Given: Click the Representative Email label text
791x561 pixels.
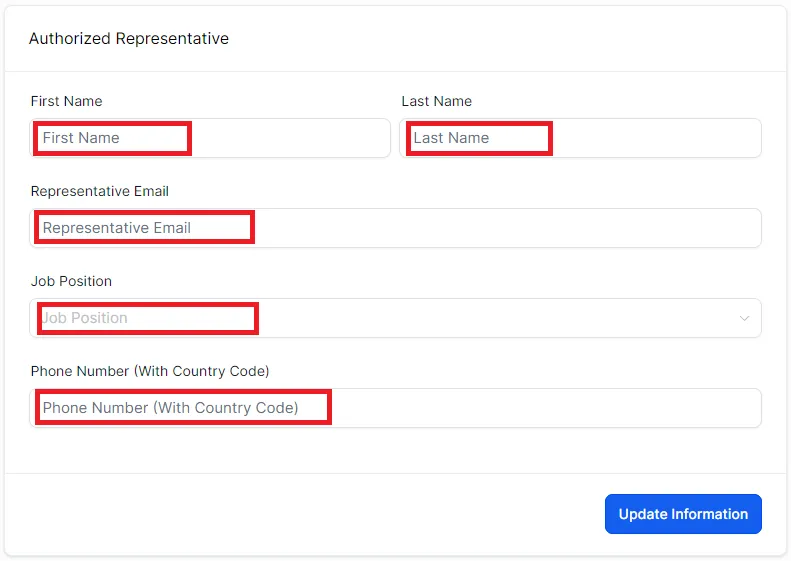Looking at the screenshot, I should tap(100, 191).
